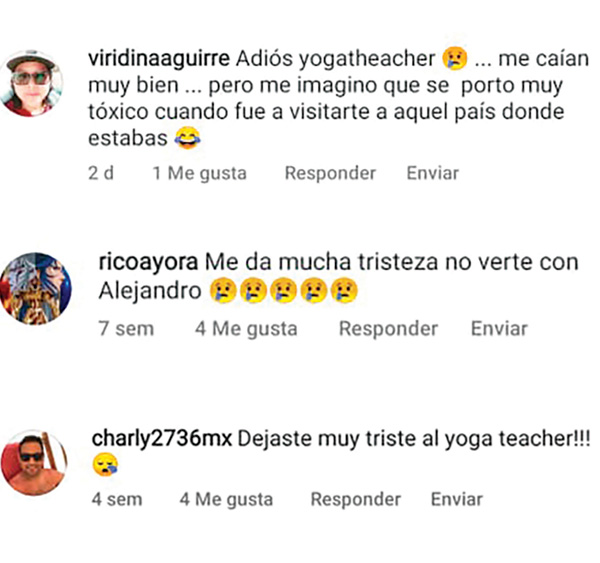Click the 2 d timestamp

[x=101, y=173]
